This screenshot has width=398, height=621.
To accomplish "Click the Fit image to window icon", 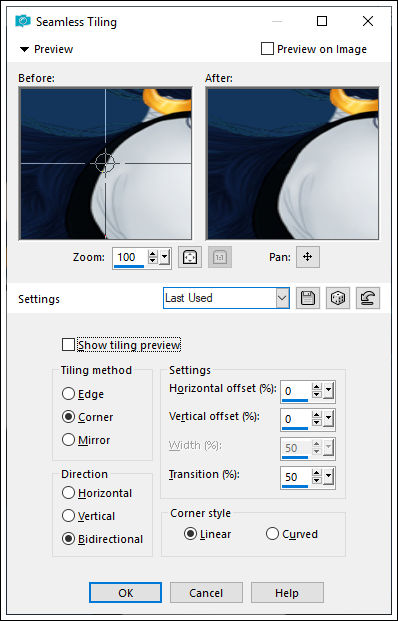I will (190, 257).
